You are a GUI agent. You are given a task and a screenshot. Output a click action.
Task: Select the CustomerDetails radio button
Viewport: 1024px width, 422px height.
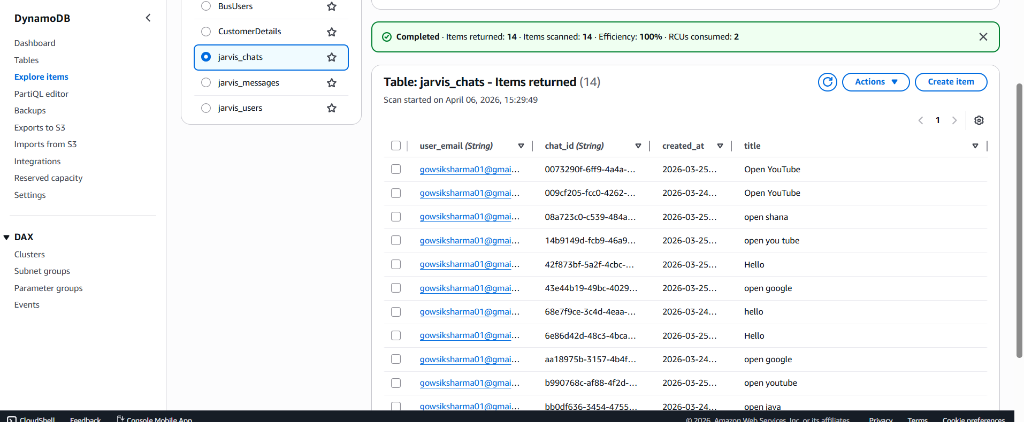tap(206, 31)
